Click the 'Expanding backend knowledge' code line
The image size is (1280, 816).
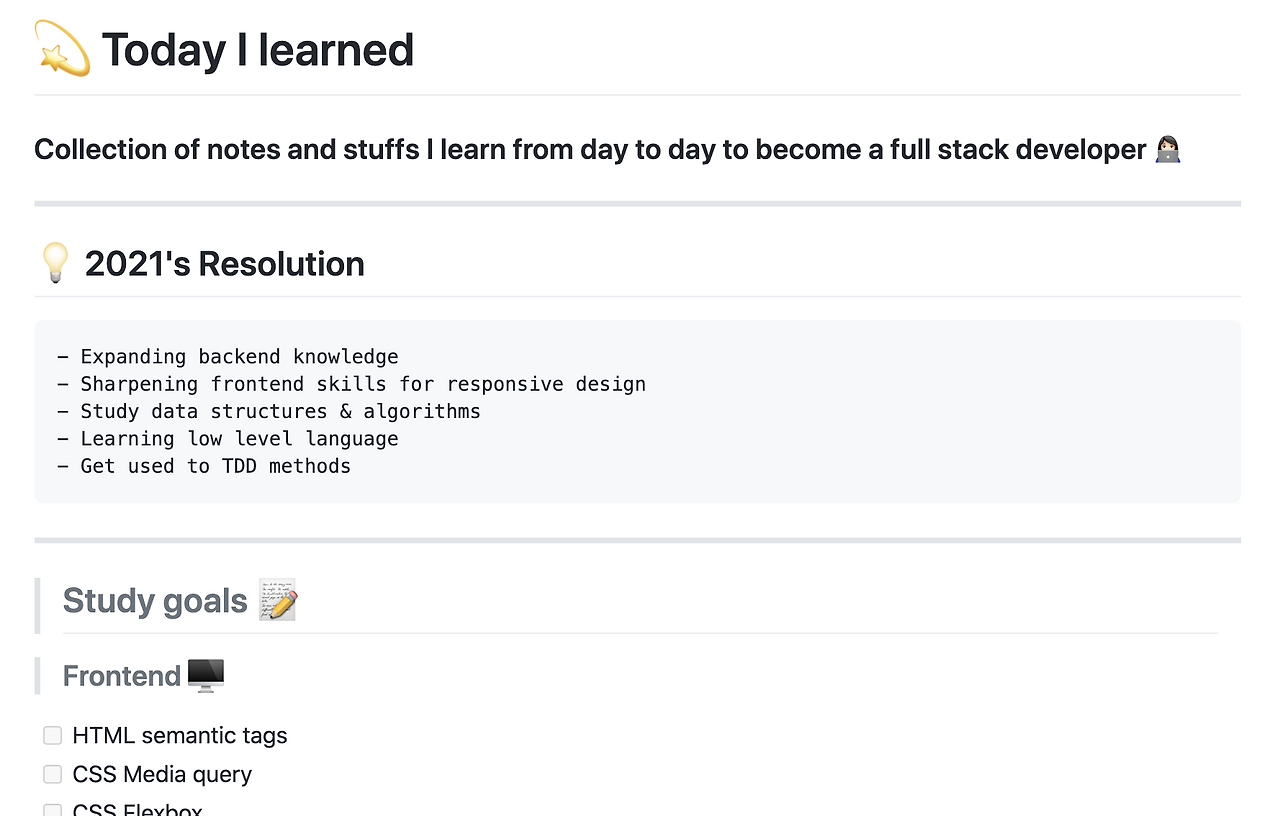pyautogui.click(x=228, y=357)
